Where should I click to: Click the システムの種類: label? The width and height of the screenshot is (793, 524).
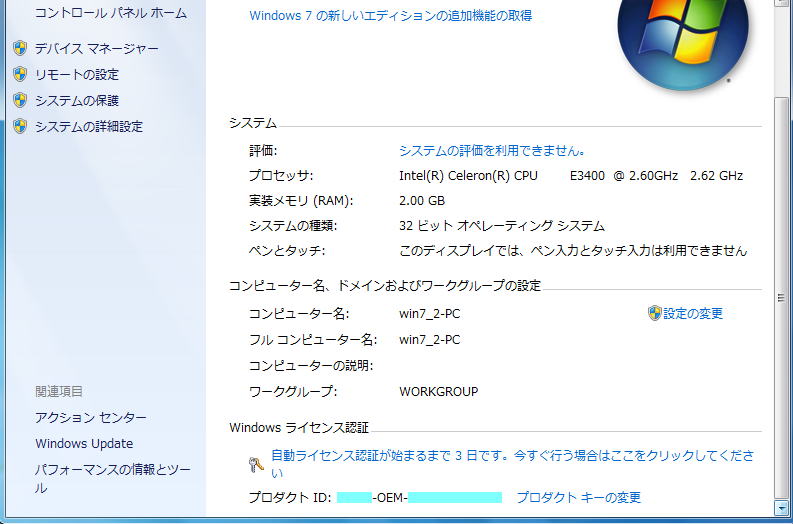click(x=293, y=225)
